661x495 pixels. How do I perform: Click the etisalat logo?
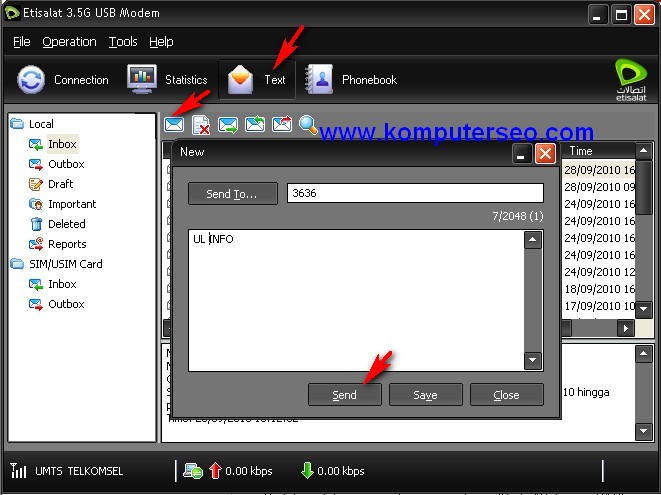(x=631, y=80)
